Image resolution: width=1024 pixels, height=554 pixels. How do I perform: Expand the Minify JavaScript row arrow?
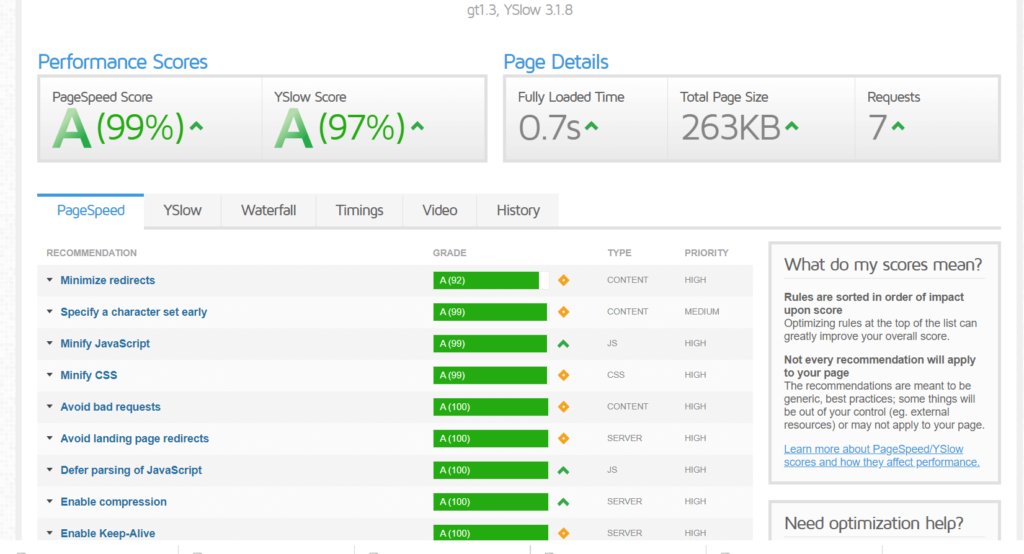point(50,343)
